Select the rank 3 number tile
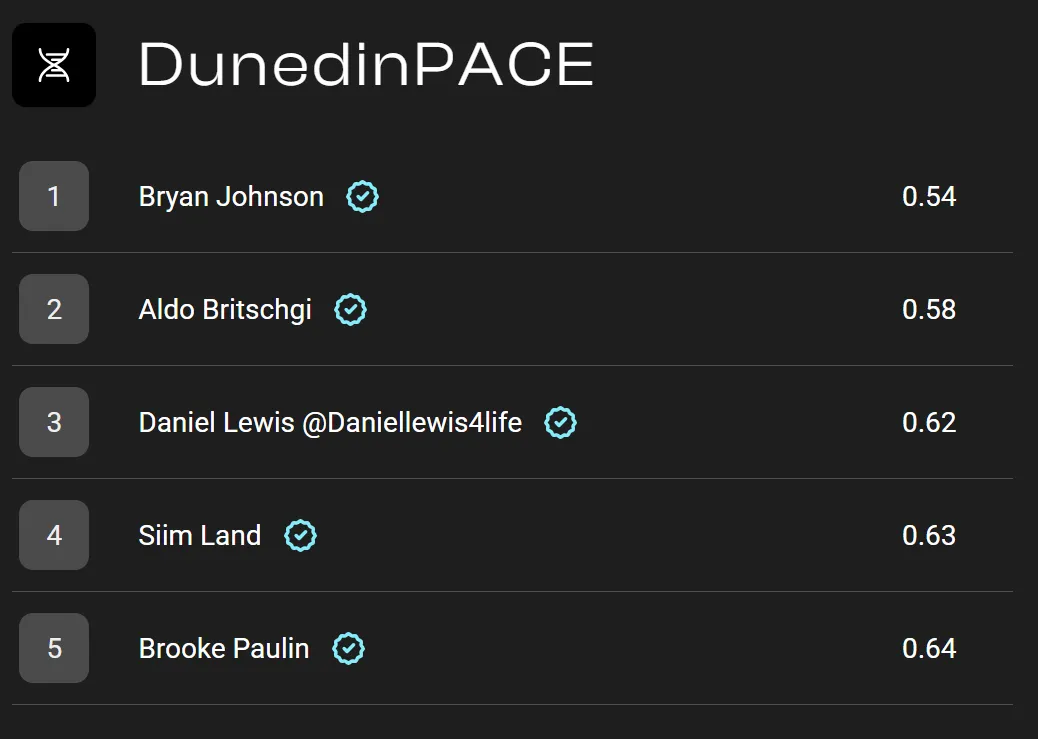This screenshot has width=1038, height=739. [x=54, y=422]
